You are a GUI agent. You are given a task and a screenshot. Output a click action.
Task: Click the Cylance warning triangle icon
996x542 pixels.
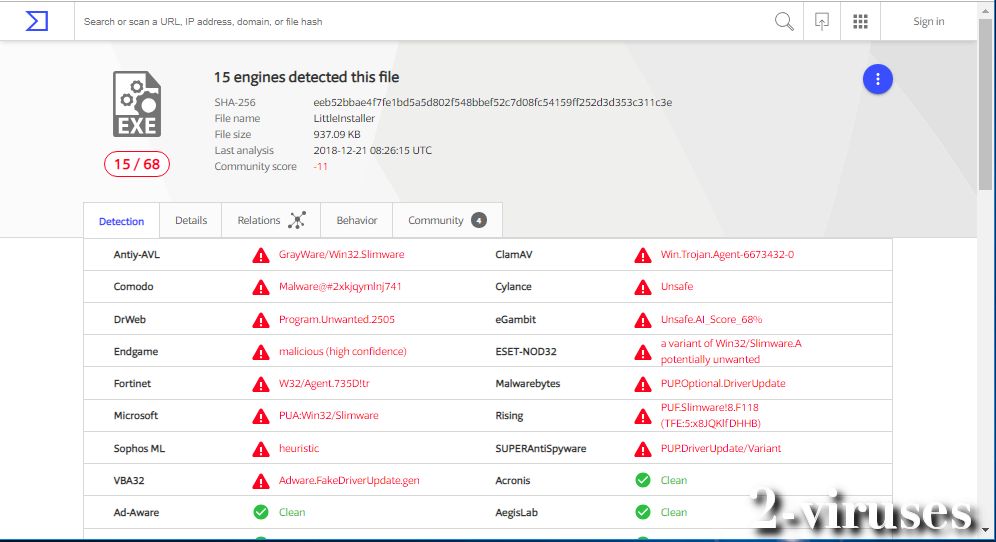643,287
